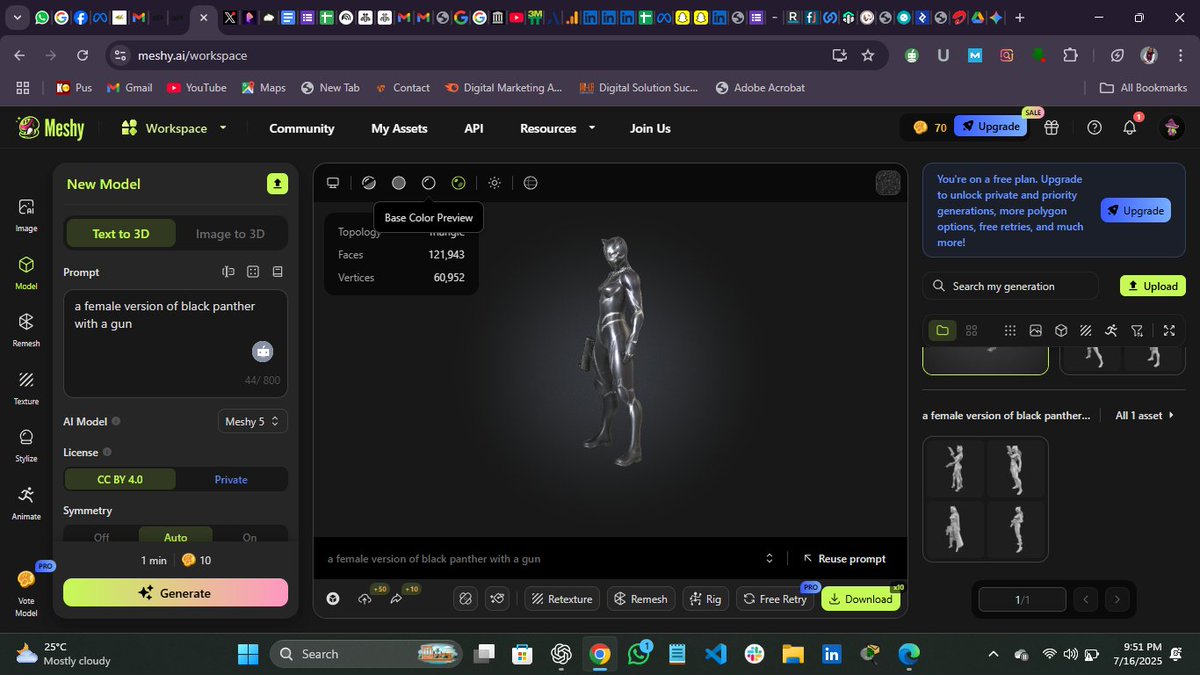Image resolution: width=1200 pixels, height=675 pixels.
Task: Expand the Resources dropdown menu
Action: pyautogui.click(x=557, y=128)
